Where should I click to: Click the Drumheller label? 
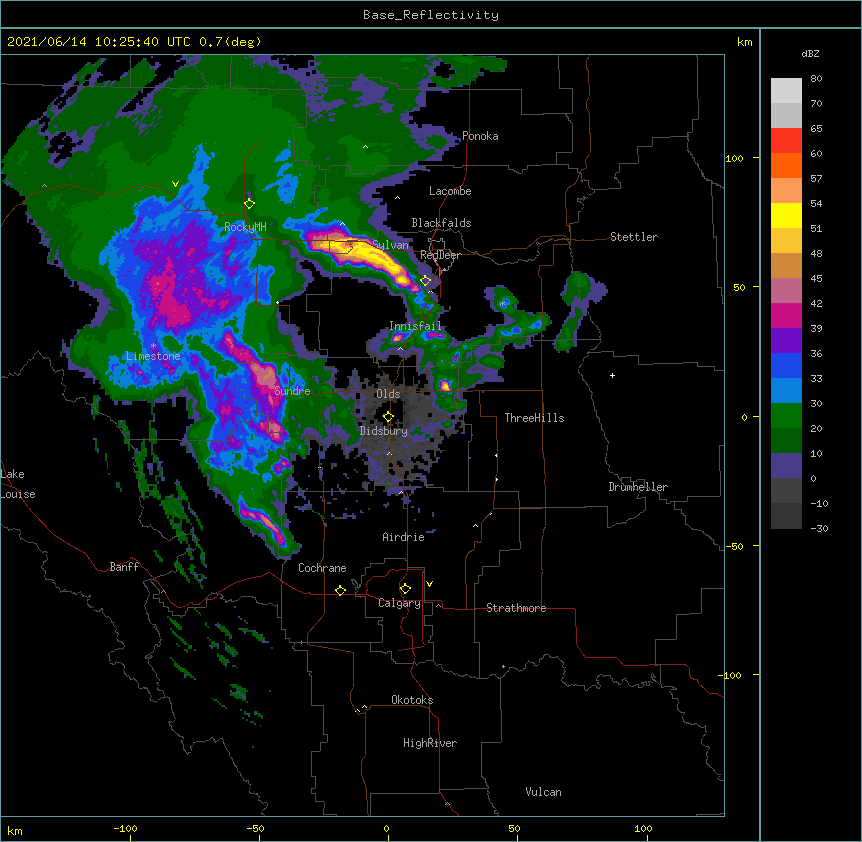(x=638, y=487)
